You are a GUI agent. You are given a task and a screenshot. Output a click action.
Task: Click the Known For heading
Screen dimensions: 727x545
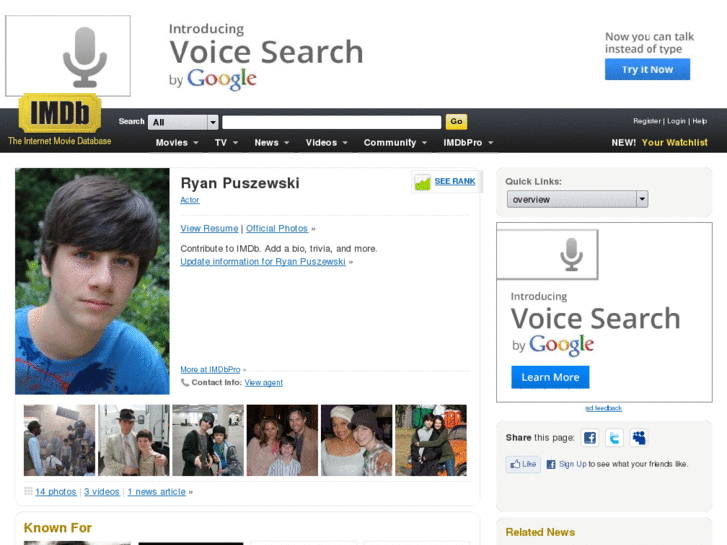click(57, 528)
